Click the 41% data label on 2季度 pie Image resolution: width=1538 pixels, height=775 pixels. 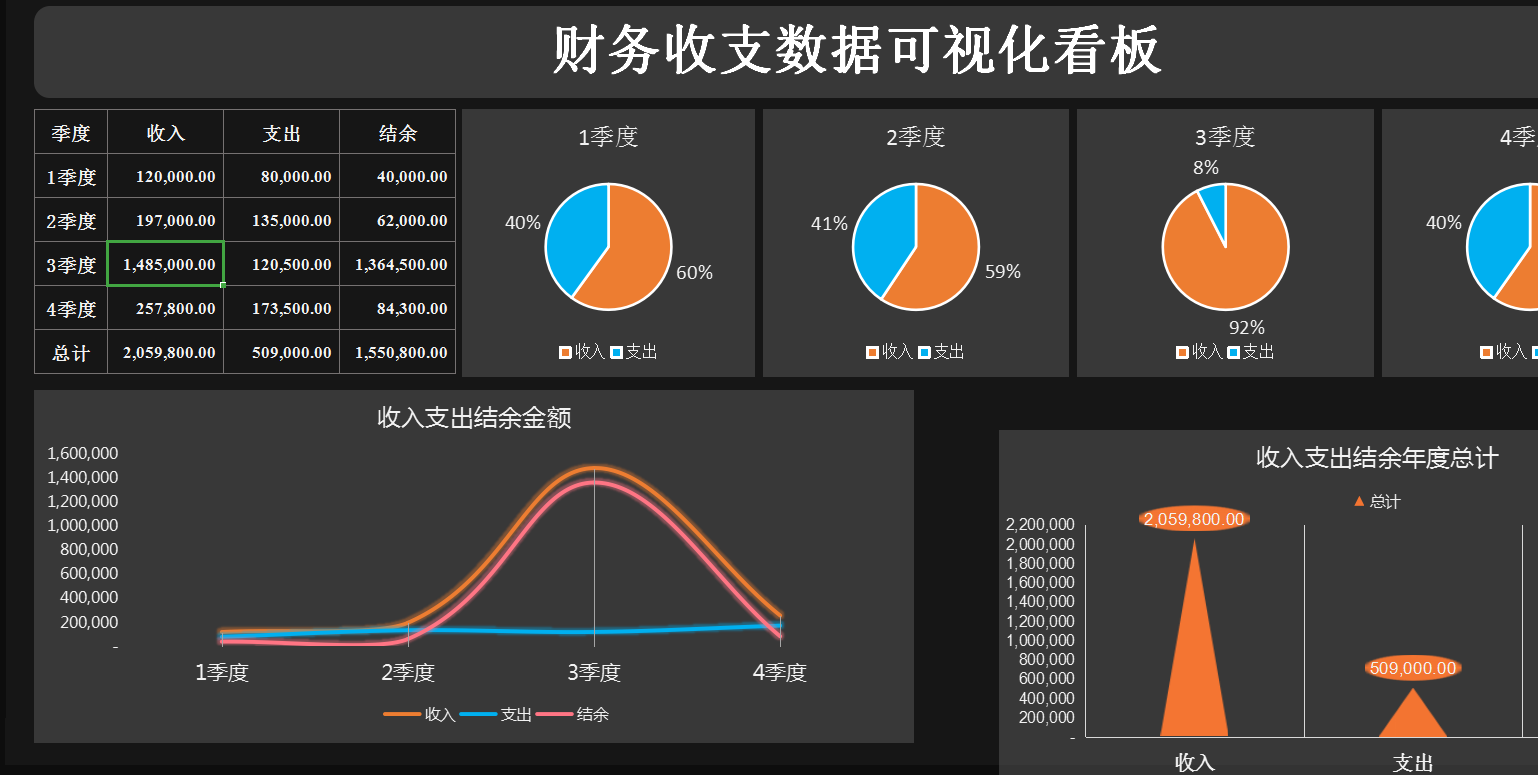(x=829, y=223)
